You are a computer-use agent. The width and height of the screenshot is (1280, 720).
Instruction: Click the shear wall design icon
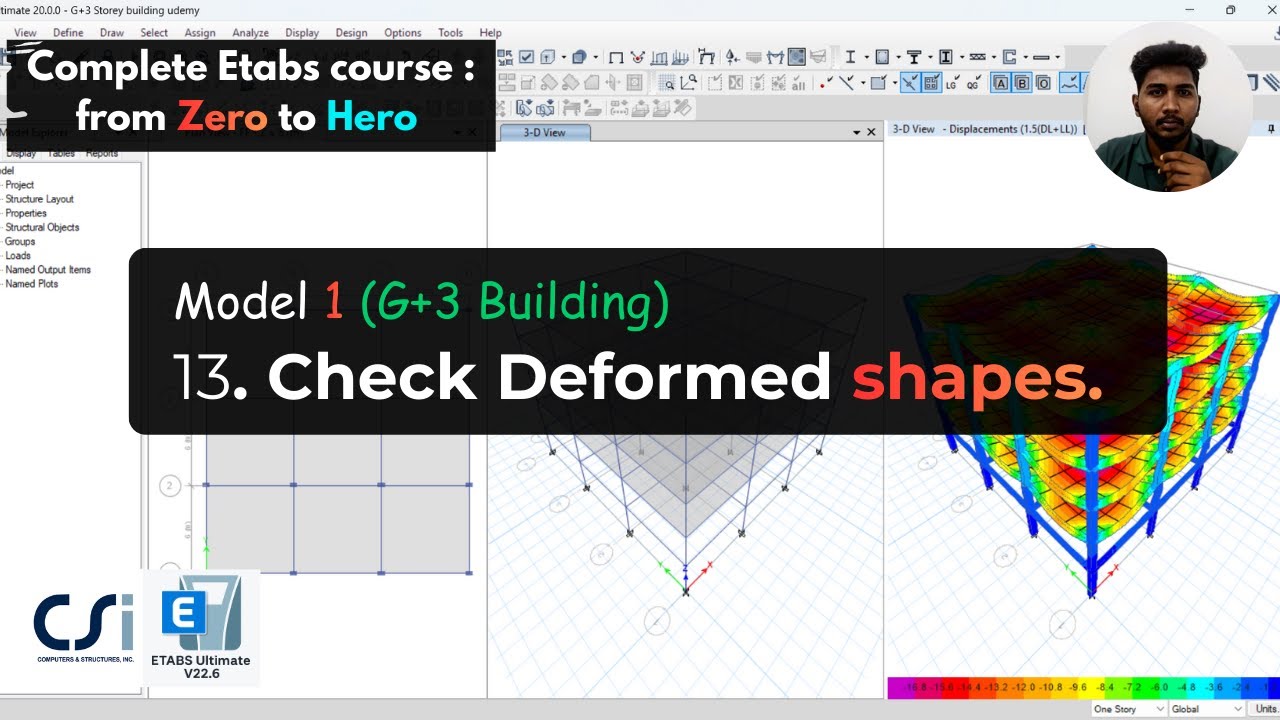[x=1010, y=57]
